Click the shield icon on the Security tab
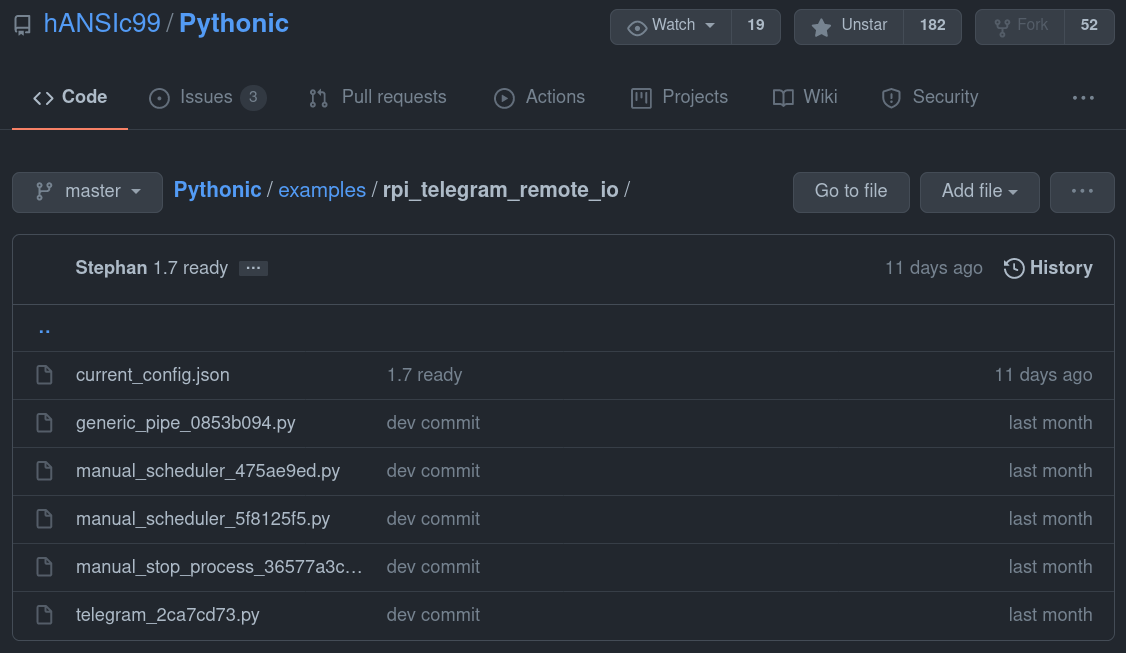The width and height of the screenshot is (1126, 653). pyautogui.click(x=891, y=97)
